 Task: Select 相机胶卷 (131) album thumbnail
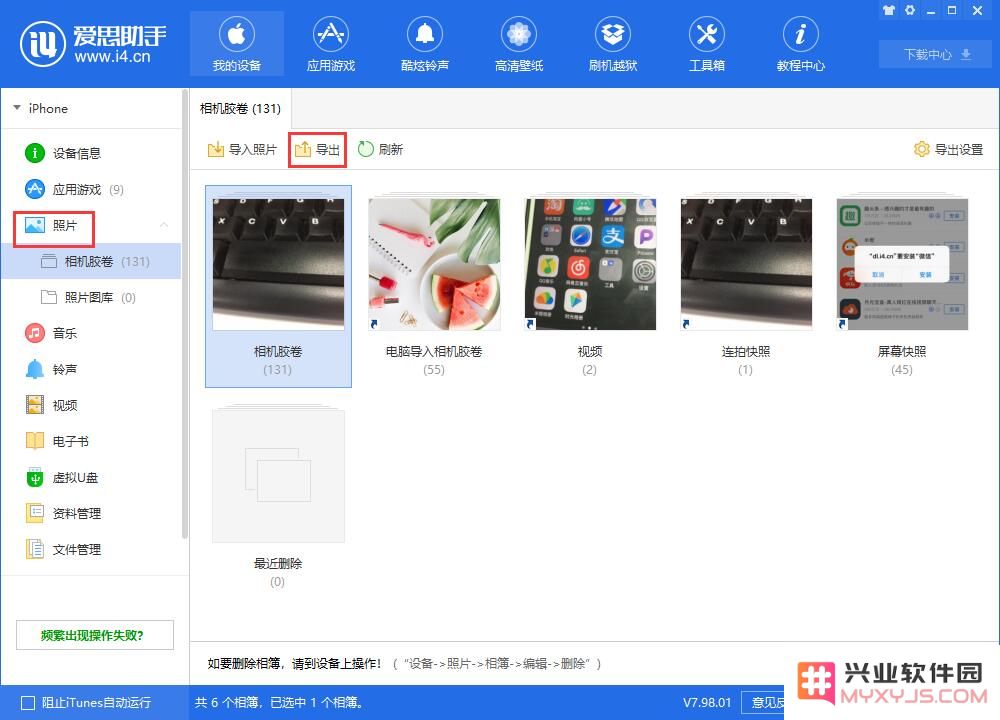[x=278, y=286]
